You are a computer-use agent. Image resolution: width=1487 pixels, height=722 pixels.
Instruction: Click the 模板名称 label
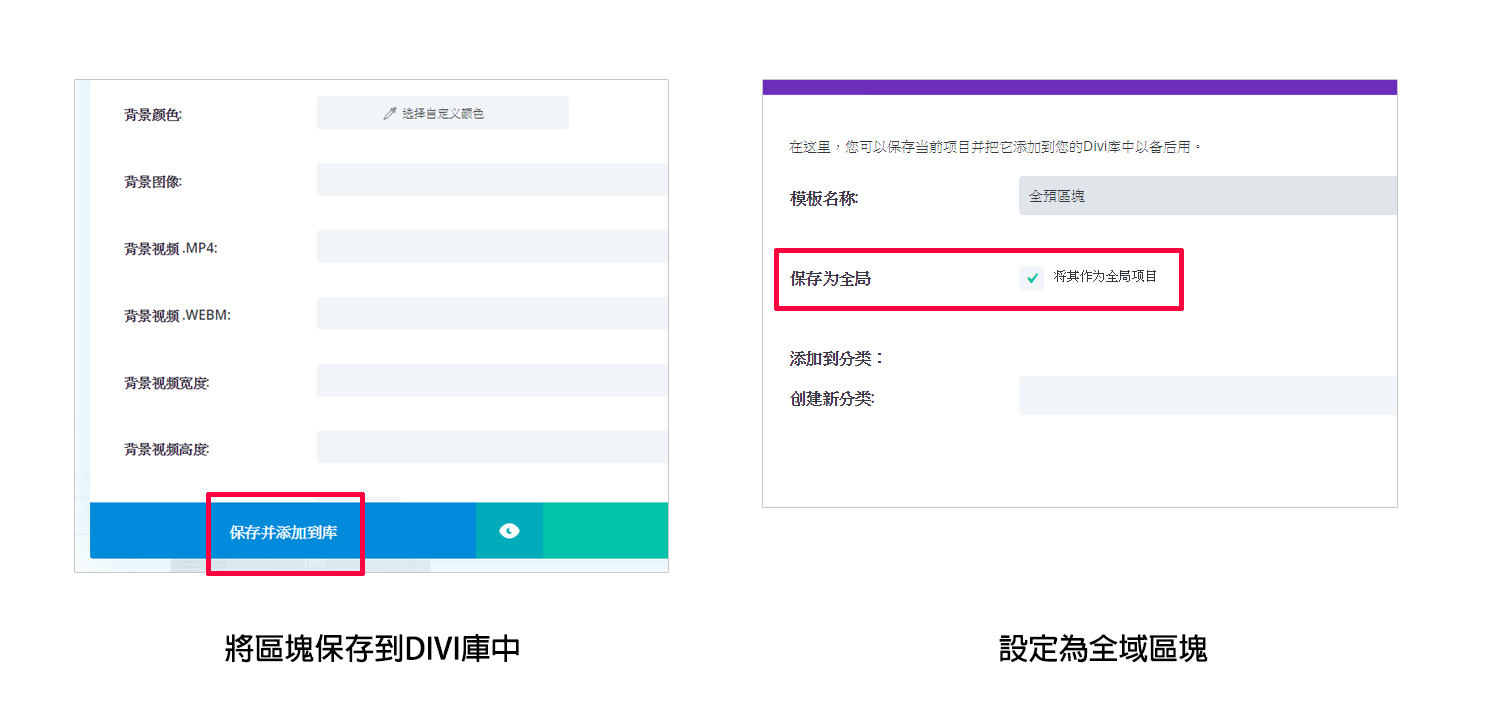824,198
